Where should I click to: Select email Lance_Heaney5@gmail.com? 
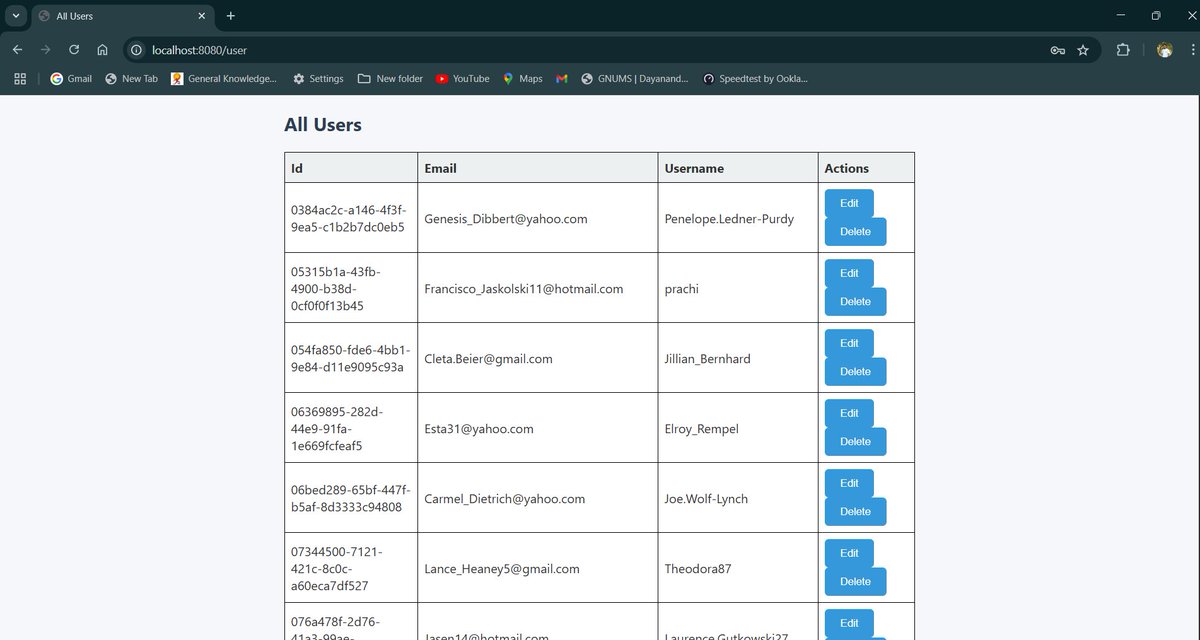click(502, 569)
